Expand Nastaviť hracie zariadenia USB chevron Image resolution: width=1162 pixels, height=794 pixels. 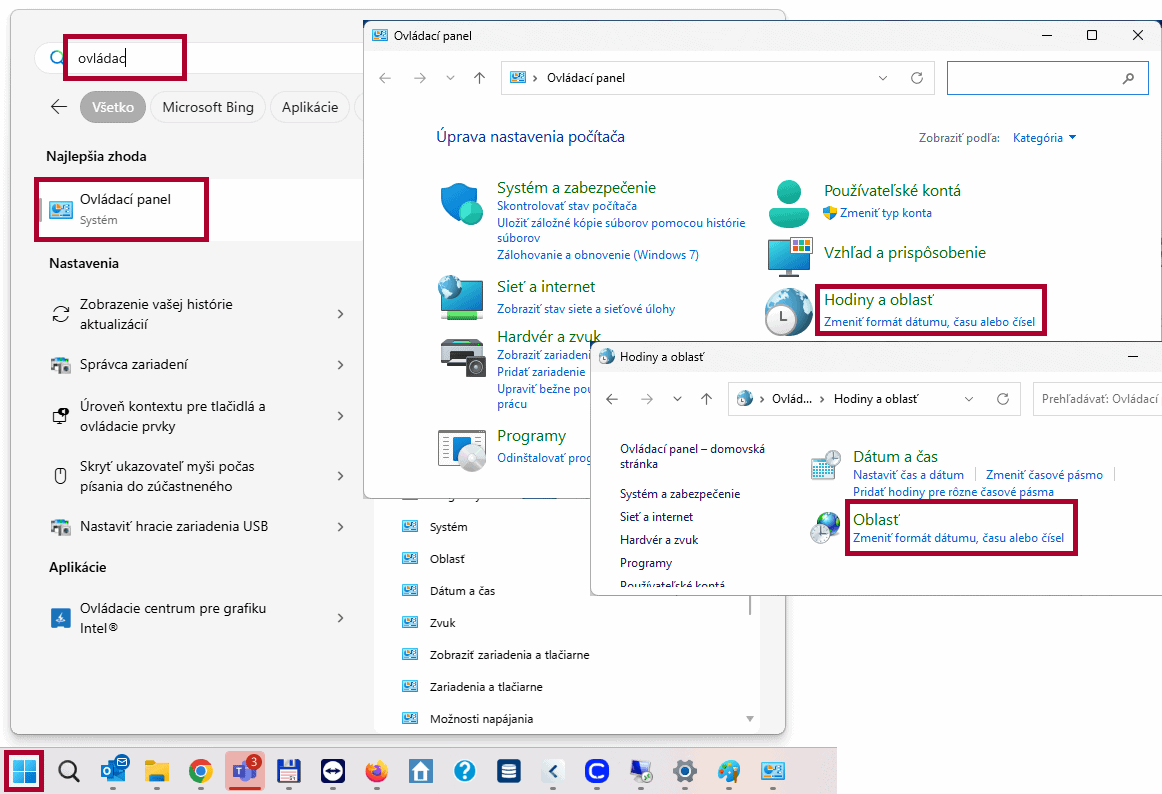(340, 527)
